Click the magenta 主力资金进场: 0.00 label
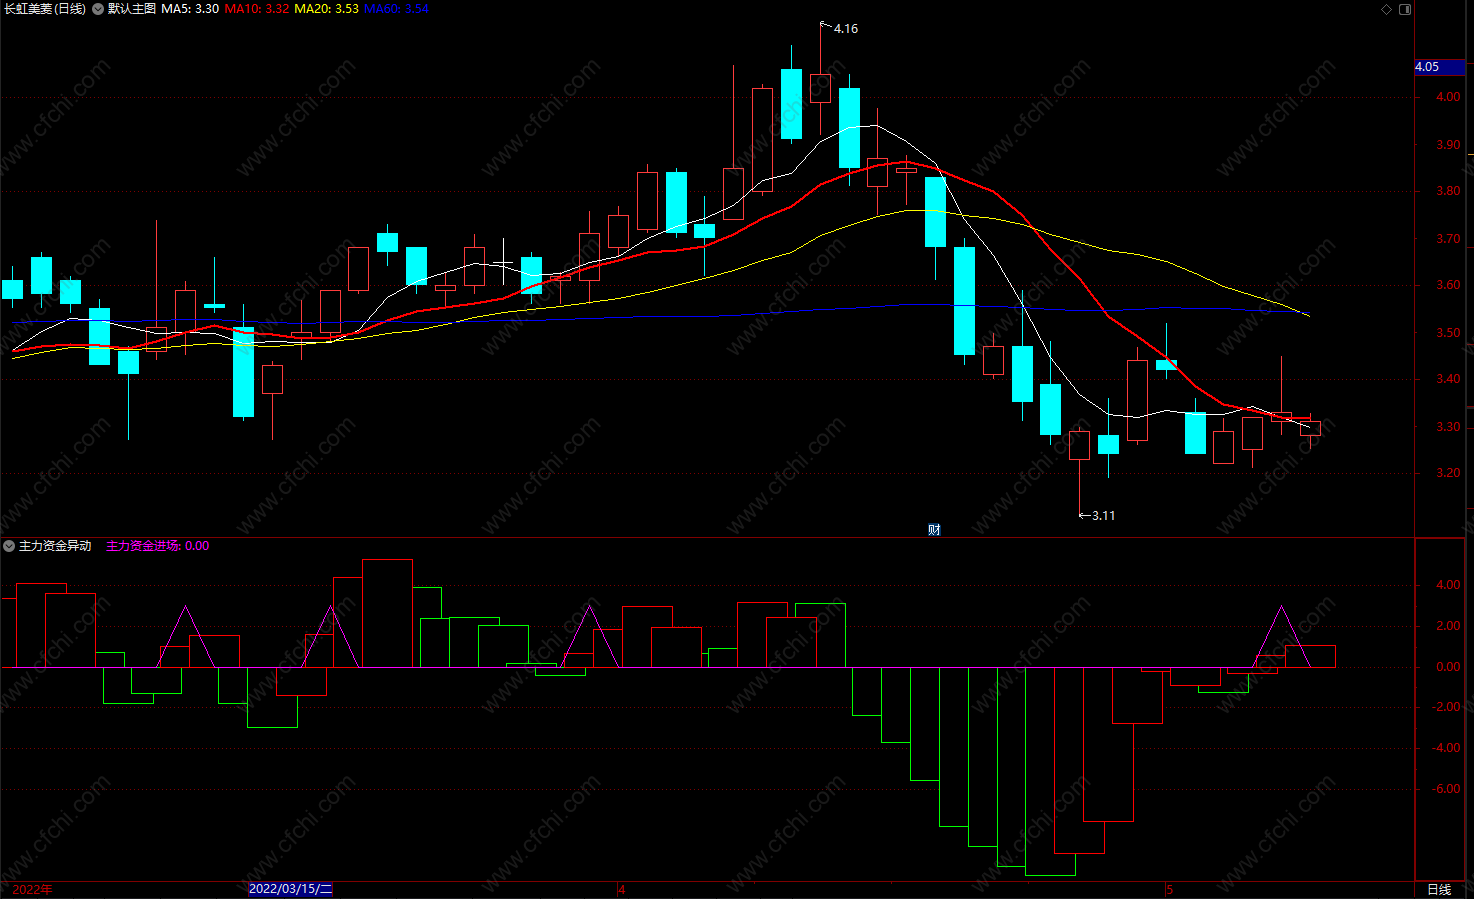The image size is (1474, 899). [x=158, y=546]
